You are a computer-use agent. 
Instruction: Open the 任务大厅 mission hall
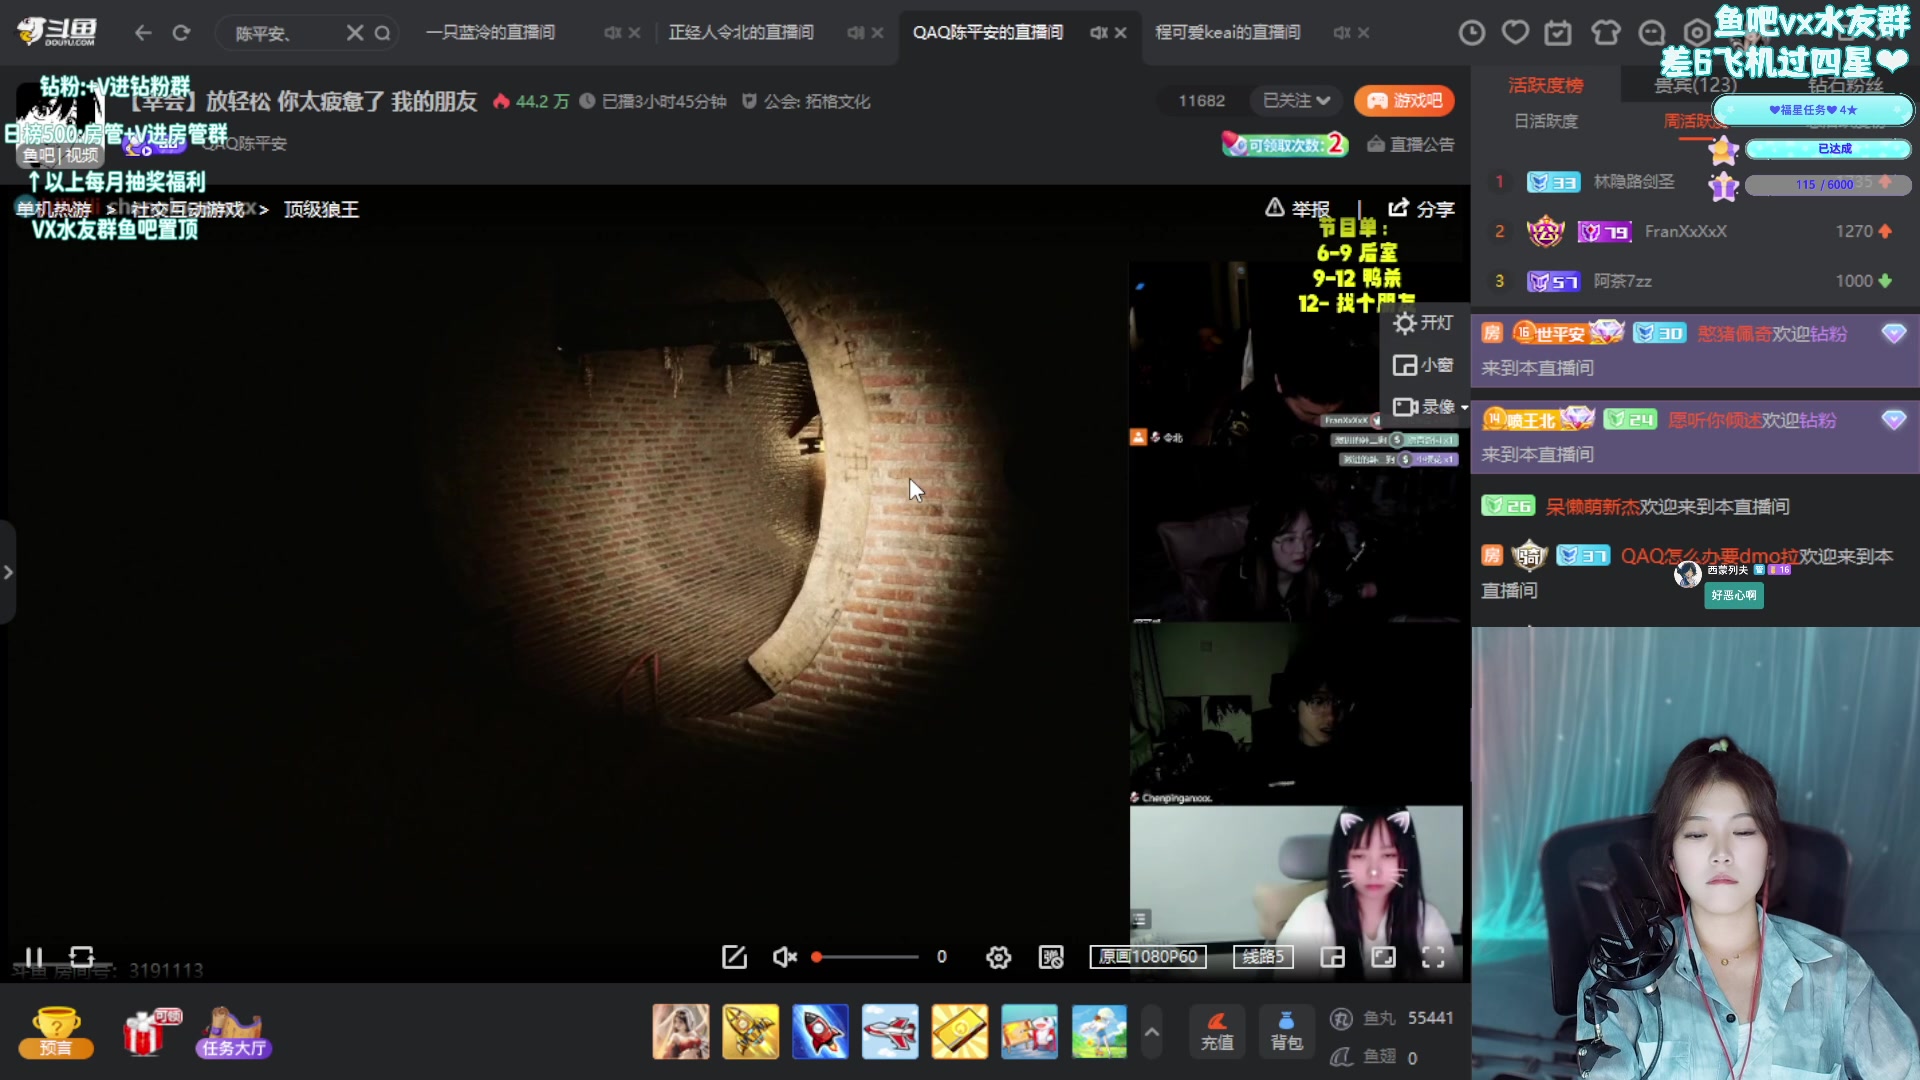point(232,1031)
